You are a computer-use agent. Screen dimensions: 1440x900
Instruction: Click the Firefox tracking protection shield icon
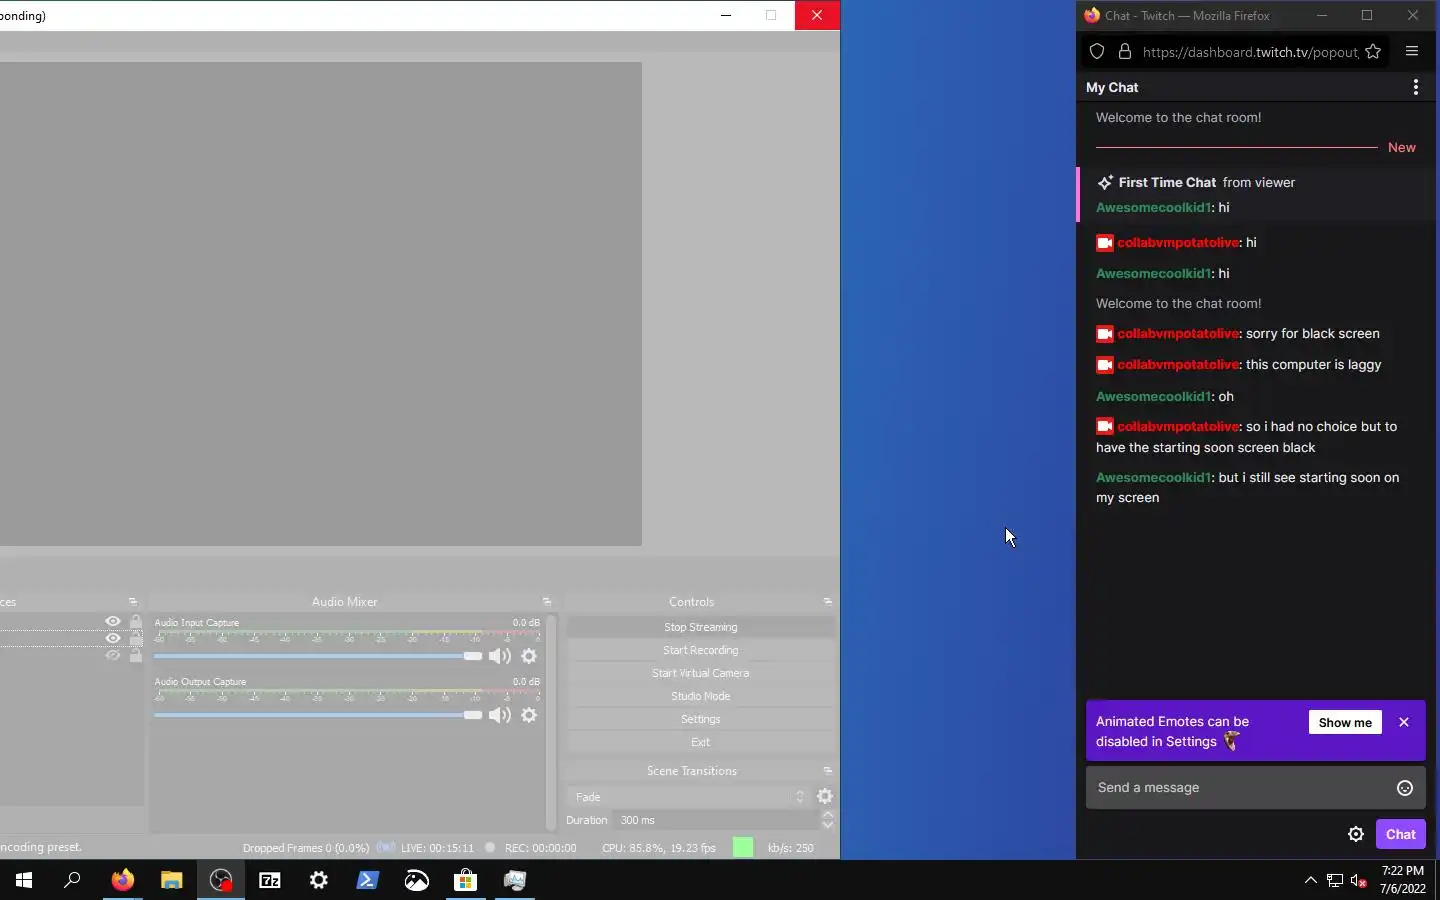coord(1097,52)
